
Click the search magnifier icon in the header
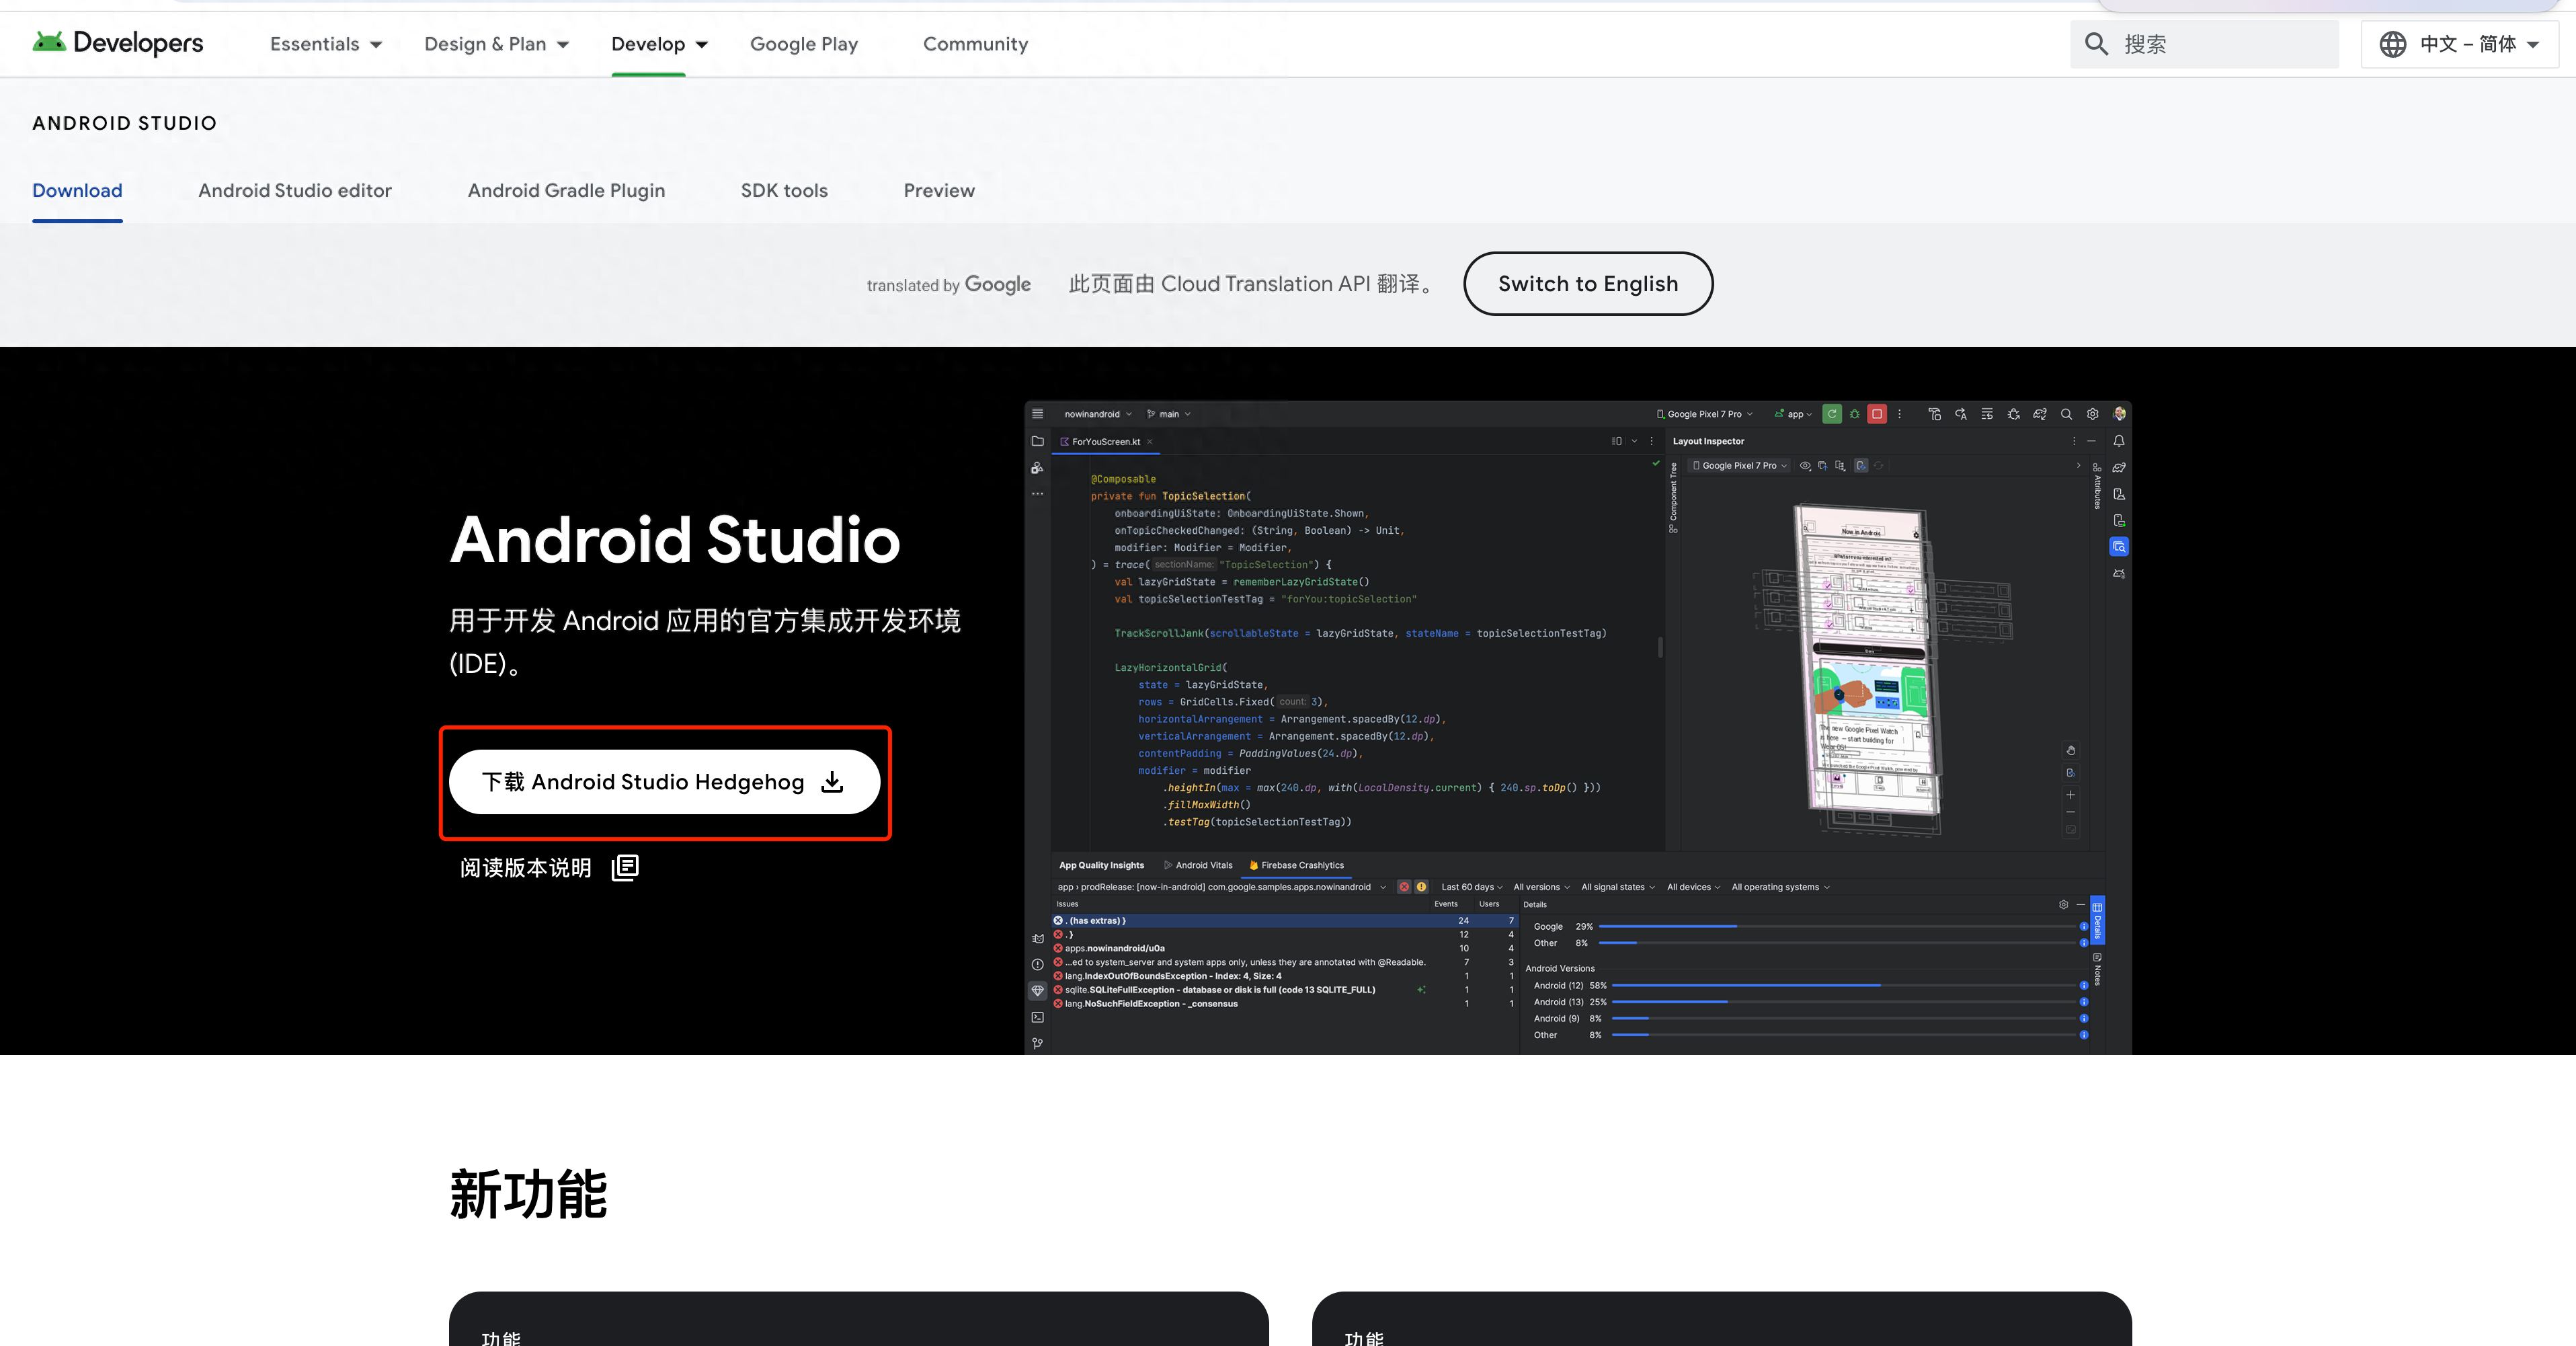2096,44
